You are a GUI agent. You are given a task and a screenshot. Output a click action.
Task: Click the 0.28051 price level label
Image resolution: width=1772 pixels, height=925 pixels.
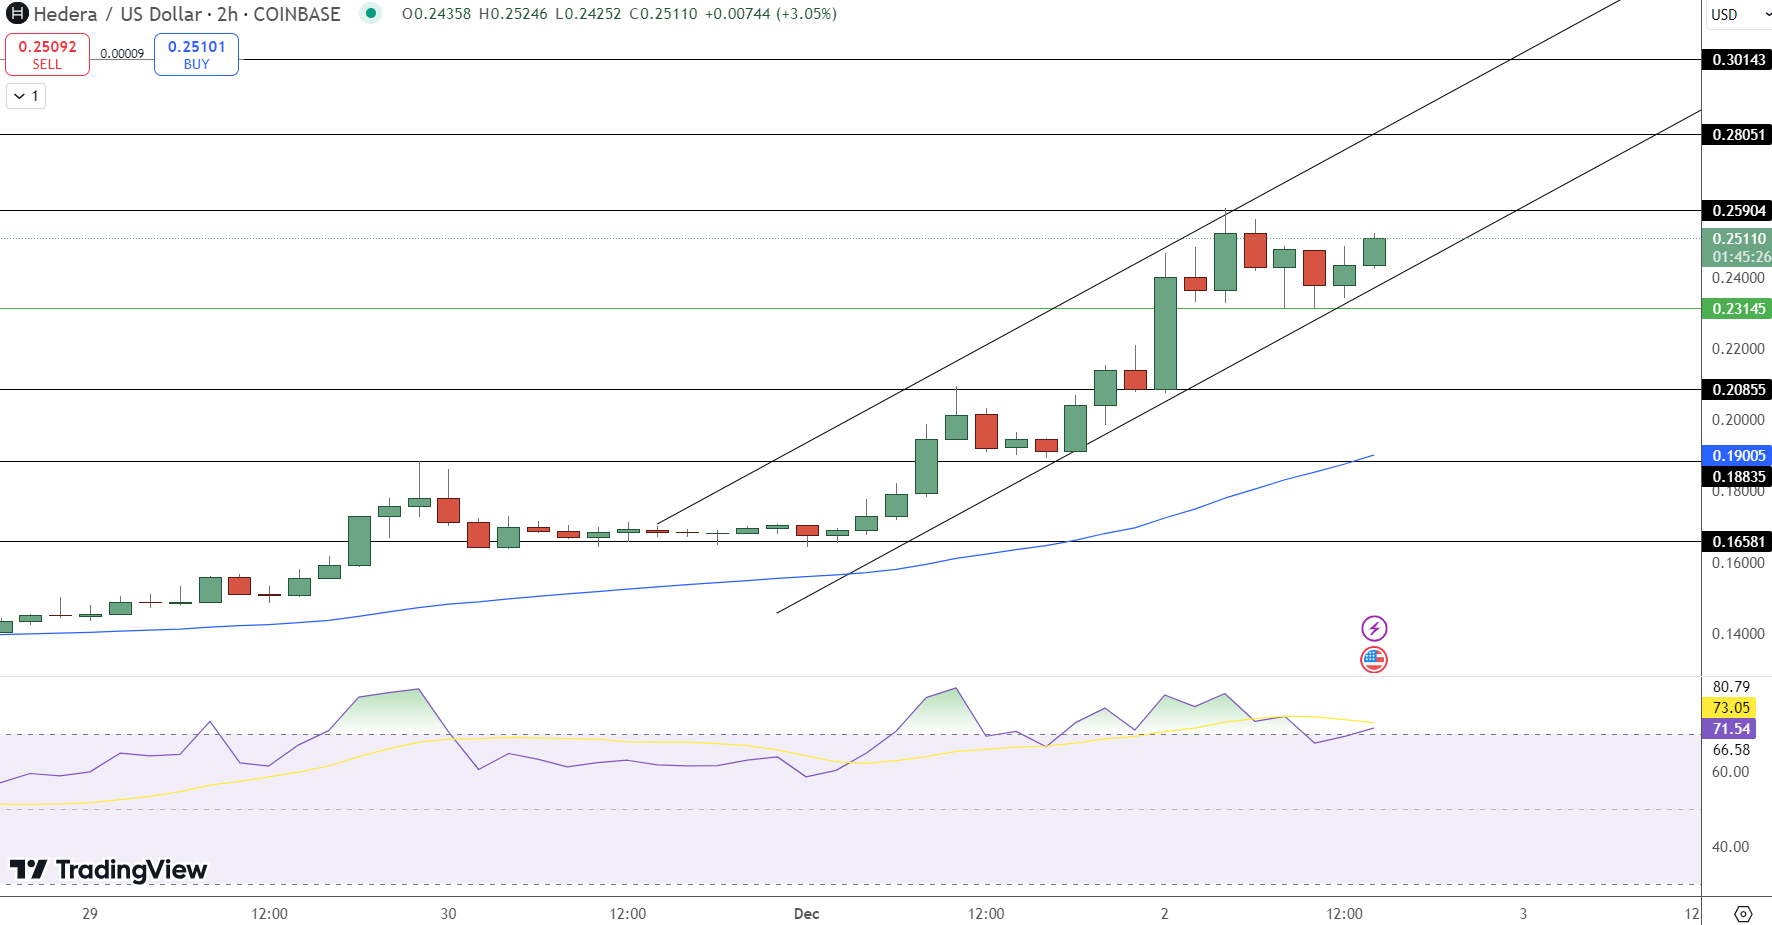(x=1737, y=135)
